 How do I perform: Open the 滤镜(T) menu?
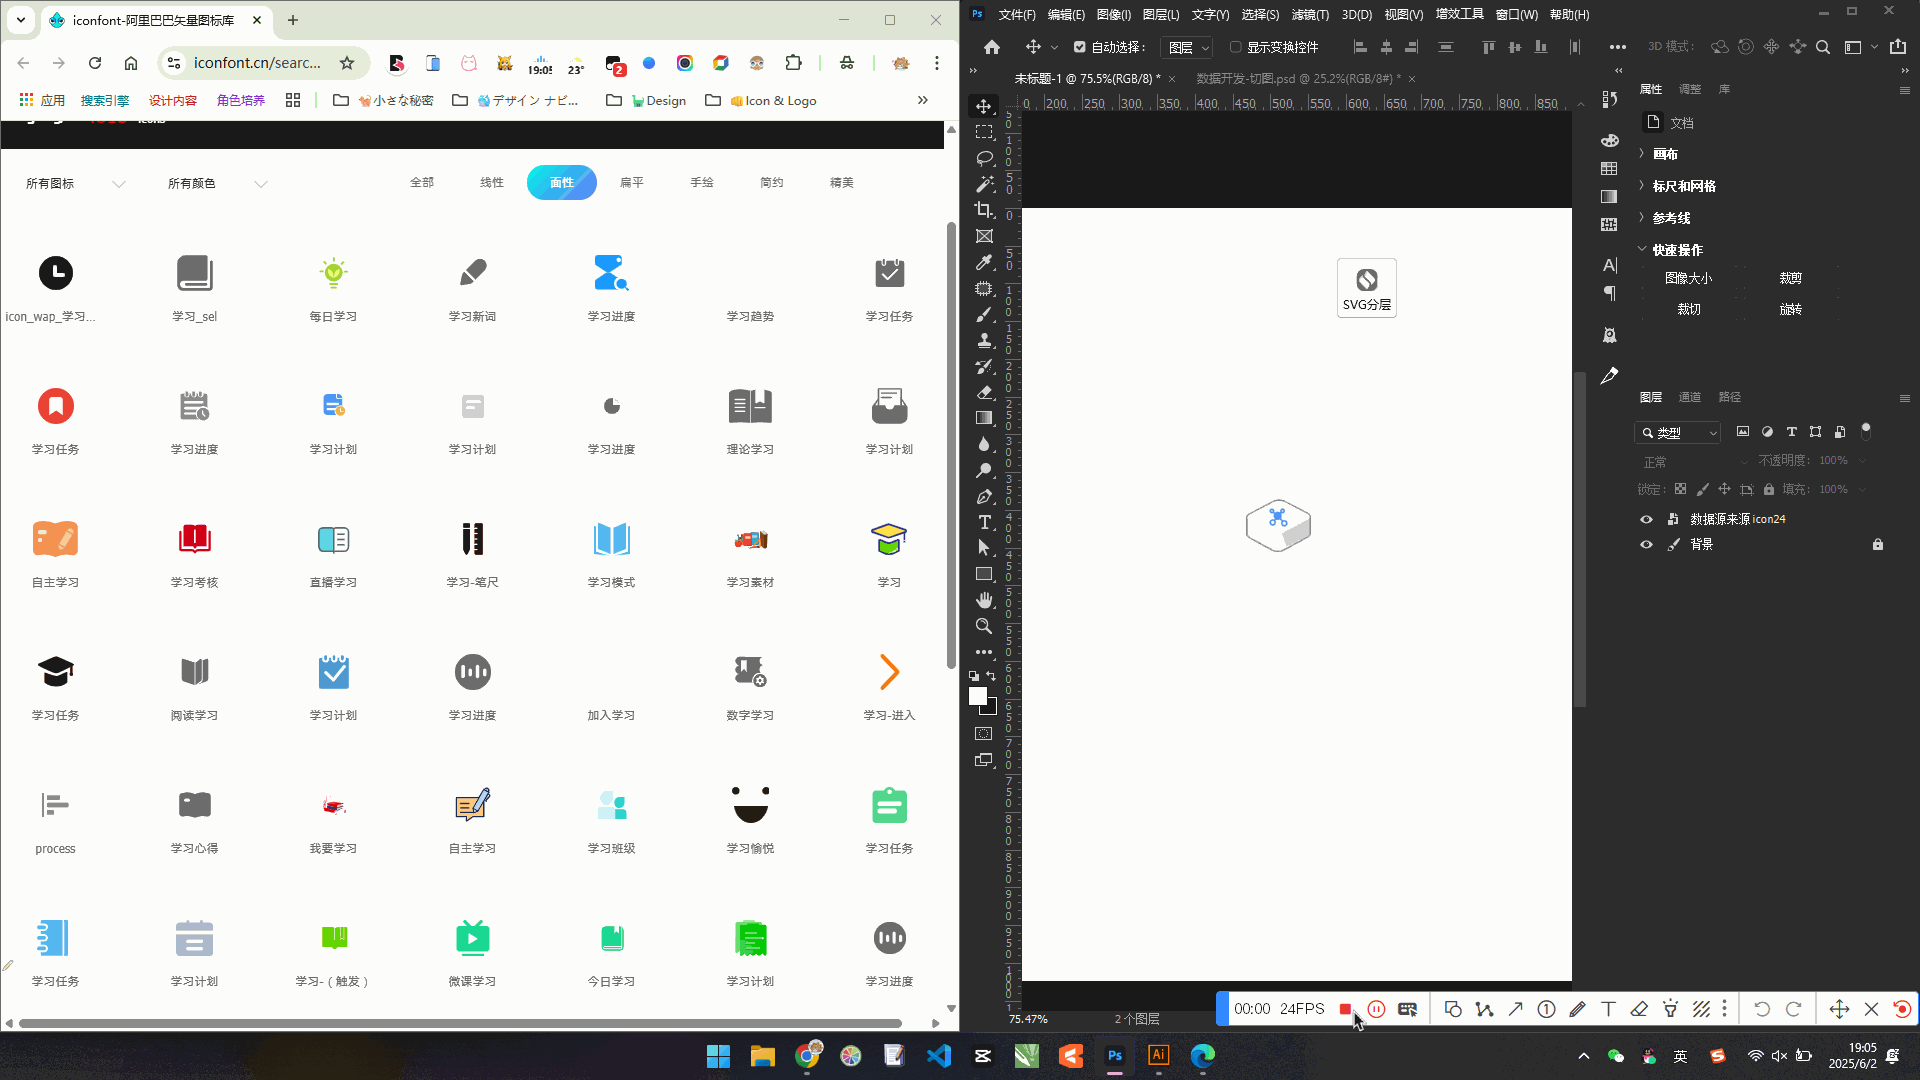(1310, 15)
